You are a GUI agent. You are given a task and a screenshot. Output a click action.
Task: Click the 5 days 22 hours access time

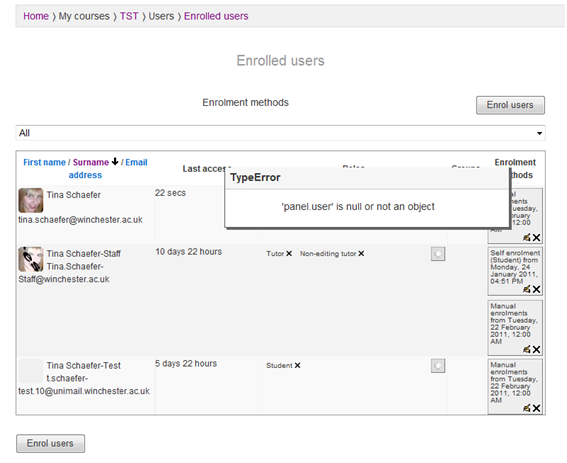pos(186,364)
